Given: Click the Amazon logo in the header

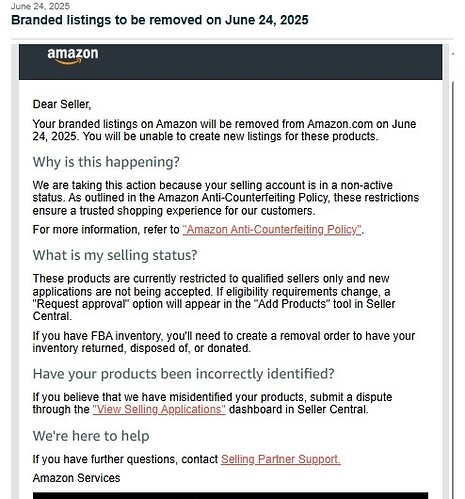Looking at the screenshot, I should click(73, 56).
